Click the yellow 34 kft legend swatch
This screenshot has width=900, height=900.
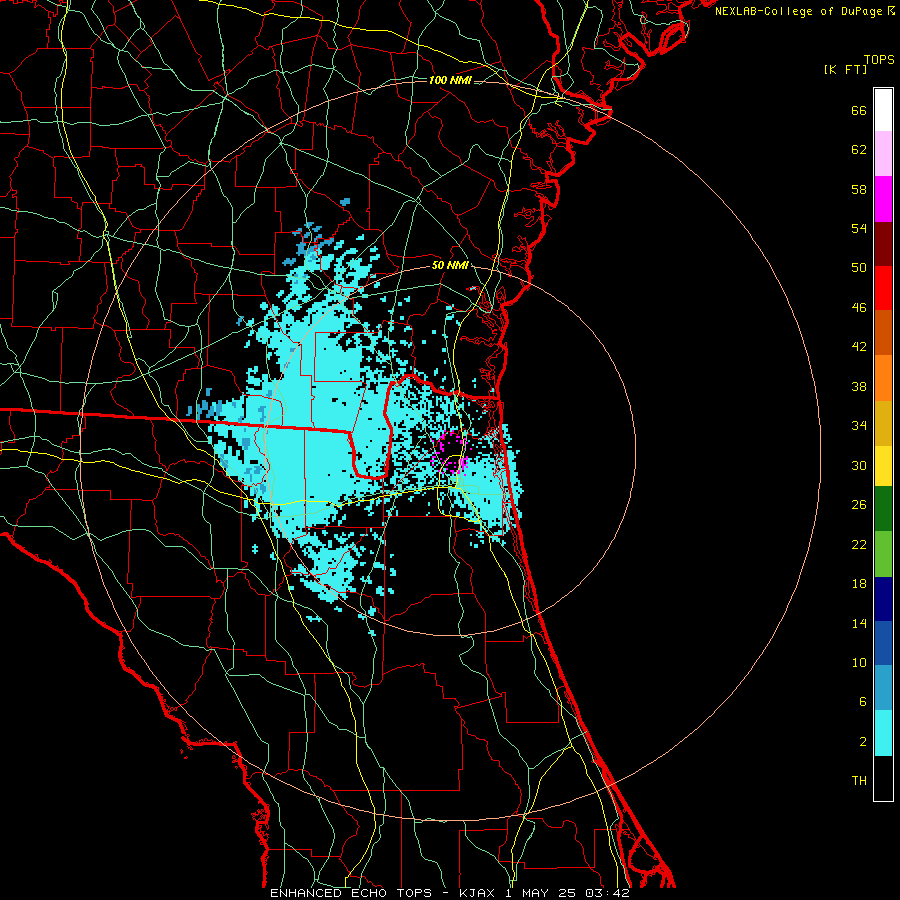tap(883, 466)
